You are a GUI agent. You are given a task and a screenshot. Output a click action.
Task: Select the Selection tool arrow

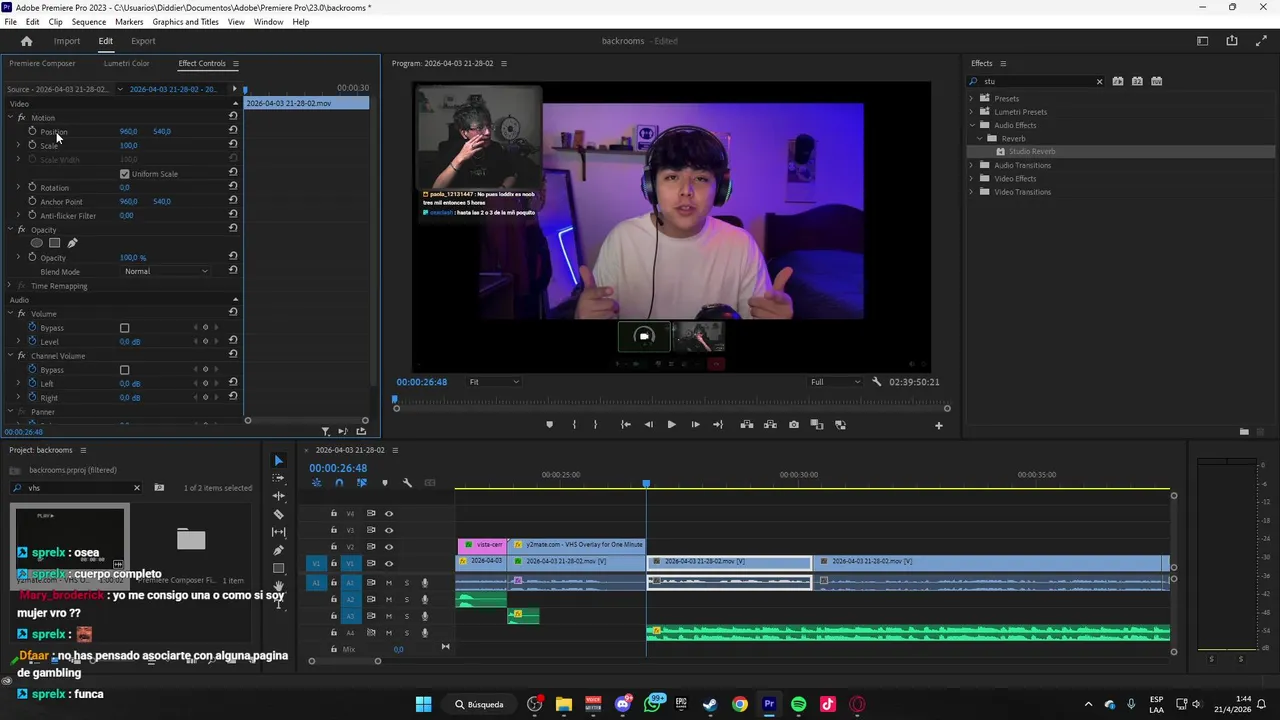(279, 460)
